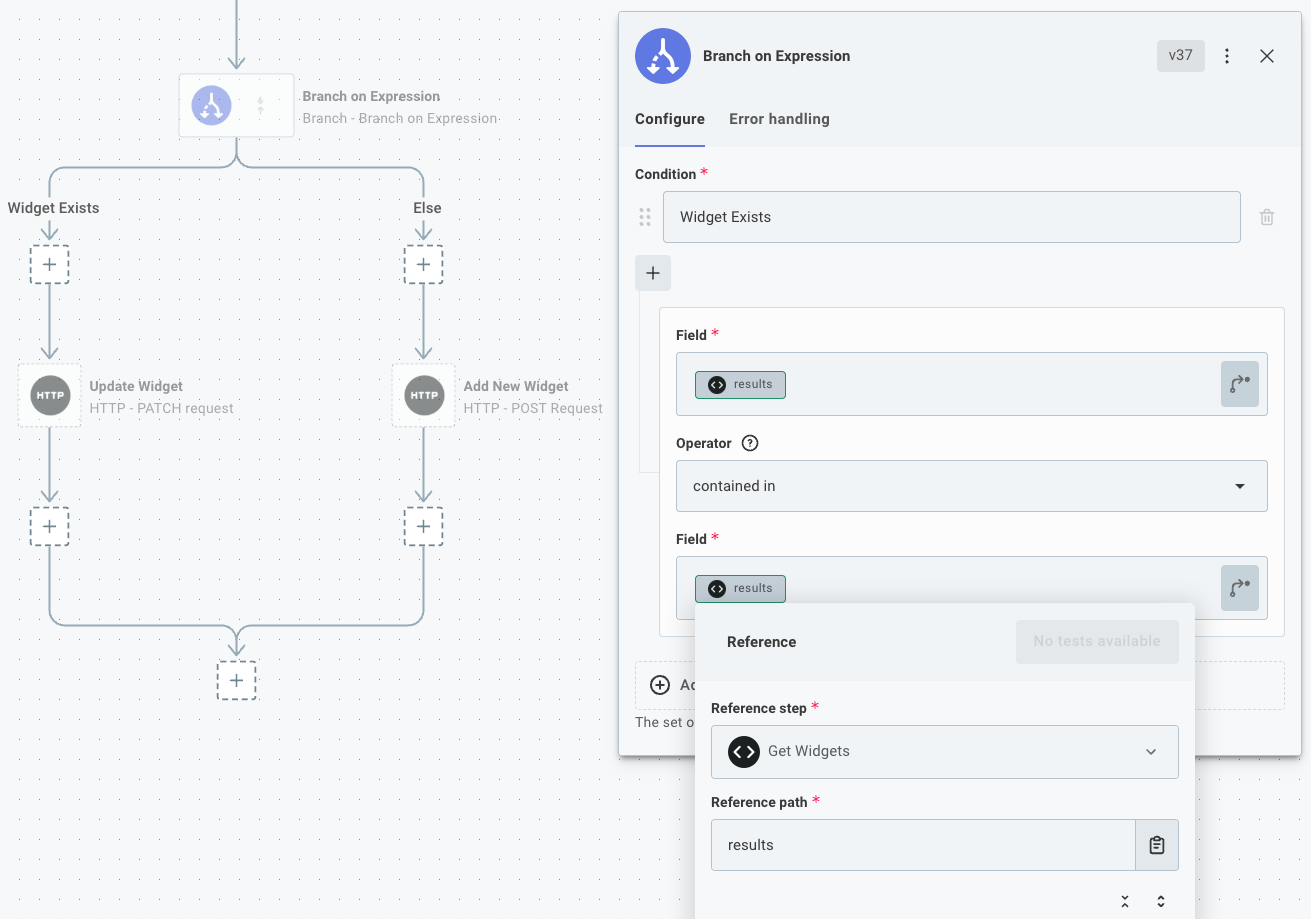The image size is (1311, 919).
Task: Add step after branches merge at bottom
Action: coord(236,680)
